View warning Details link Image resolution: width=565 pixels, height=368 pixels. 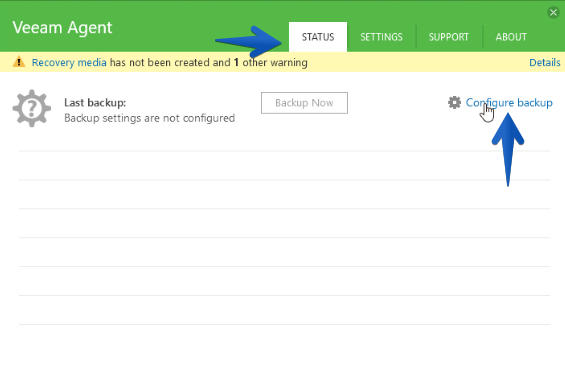click(544, 62)
